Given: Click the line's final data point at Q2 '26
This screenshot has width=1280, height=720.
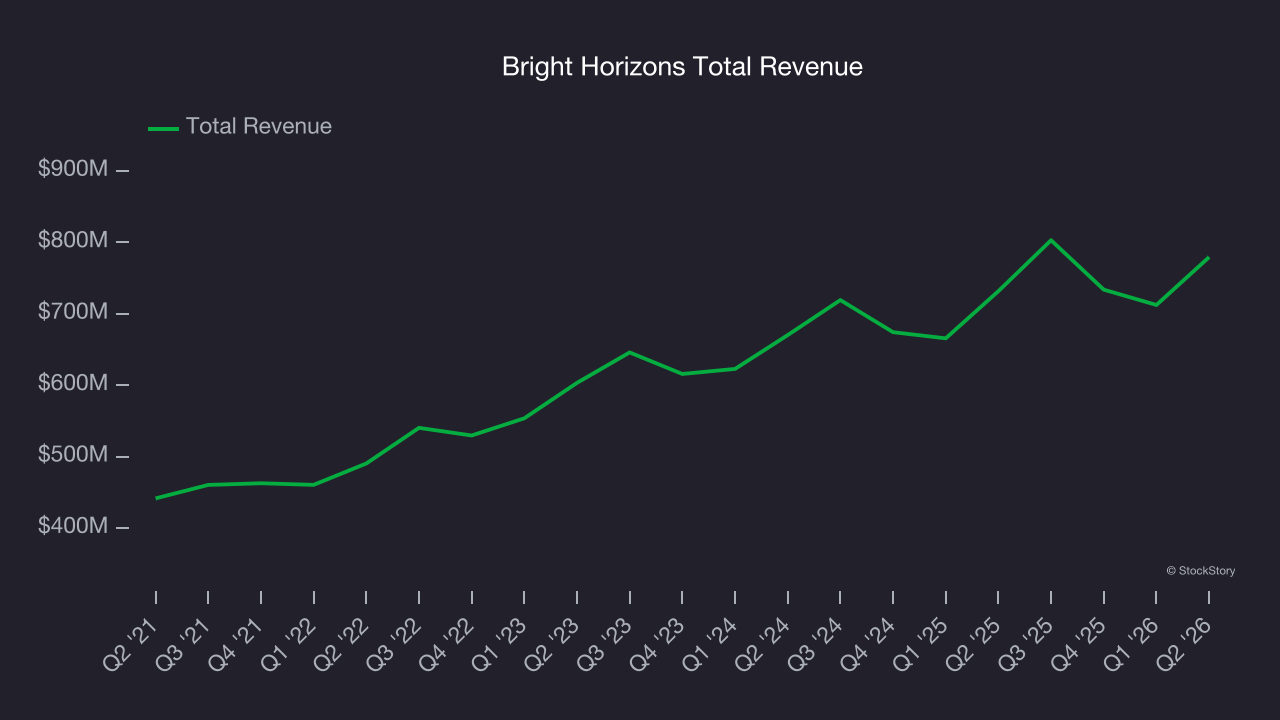Looking at the screenshot, I should 1208,258.
